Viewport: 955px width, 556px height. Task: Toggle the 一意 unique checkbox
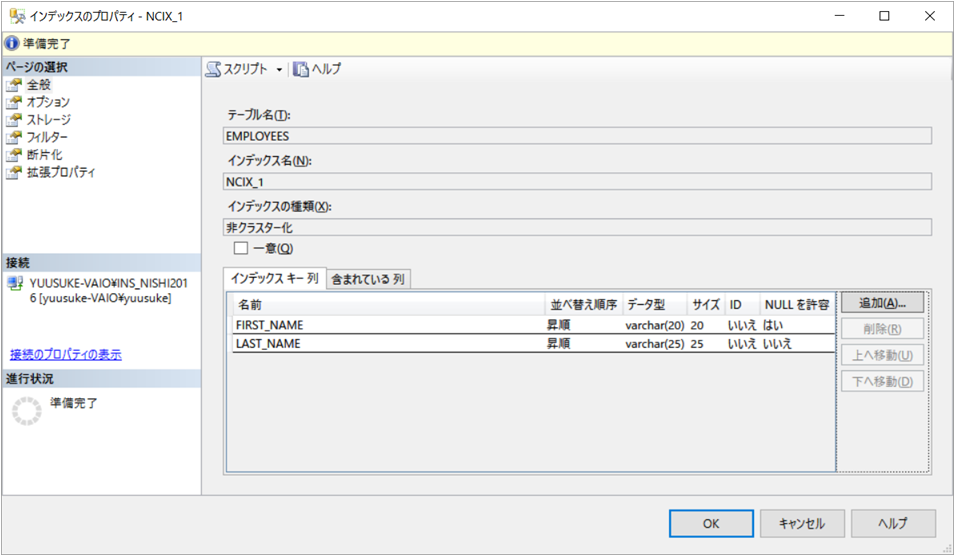pos(241,248)
